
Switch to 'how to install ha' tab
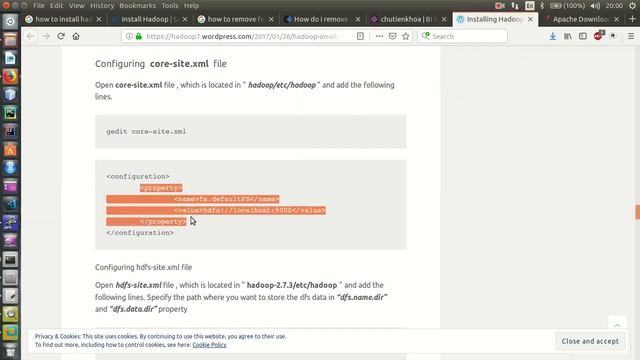point(63,19)
